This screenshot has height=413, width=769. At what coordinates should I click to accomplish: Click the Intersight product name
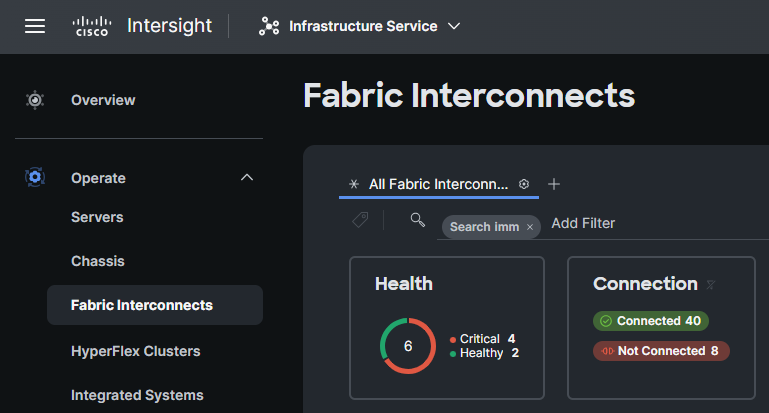tap(169, 26)
